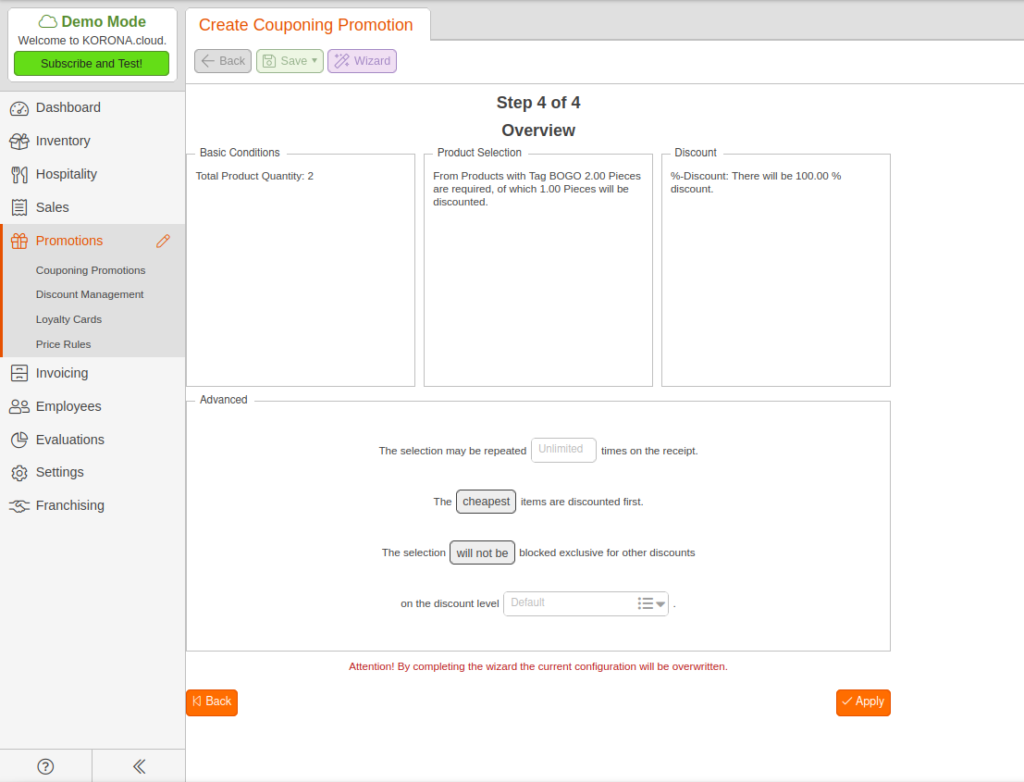Screen dimensions: 1024x782
Task: Click the Sales receipt icon
Action: tap(19, 208)
